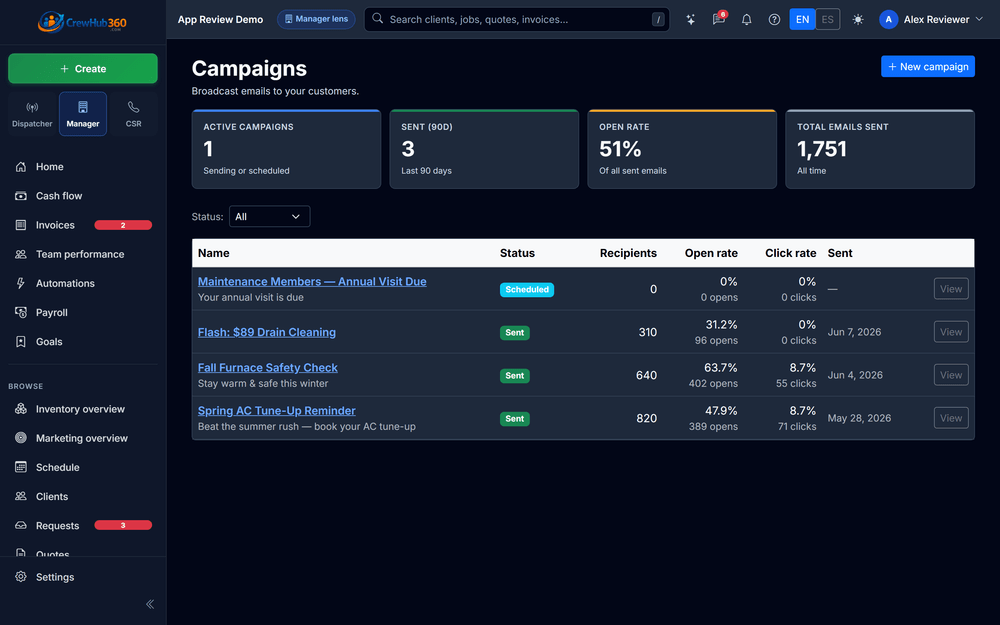Image resolution: width=1000 pixels, height=625 pixels.
Task: Open the AI sparkle assistant icon
Action: [691, 19]
